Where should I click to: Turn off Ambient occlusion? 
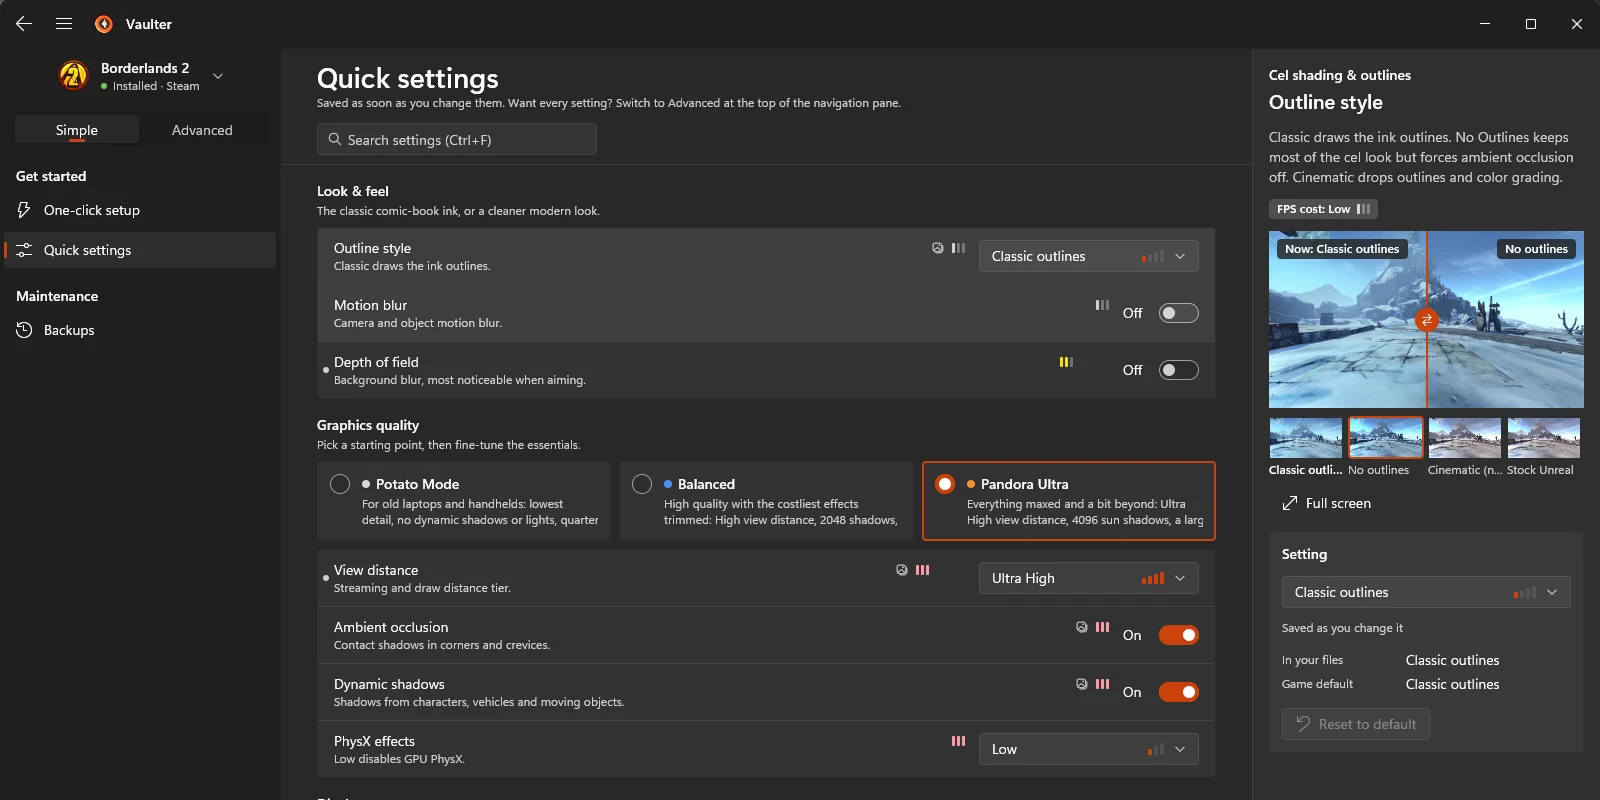[1178, 635]
